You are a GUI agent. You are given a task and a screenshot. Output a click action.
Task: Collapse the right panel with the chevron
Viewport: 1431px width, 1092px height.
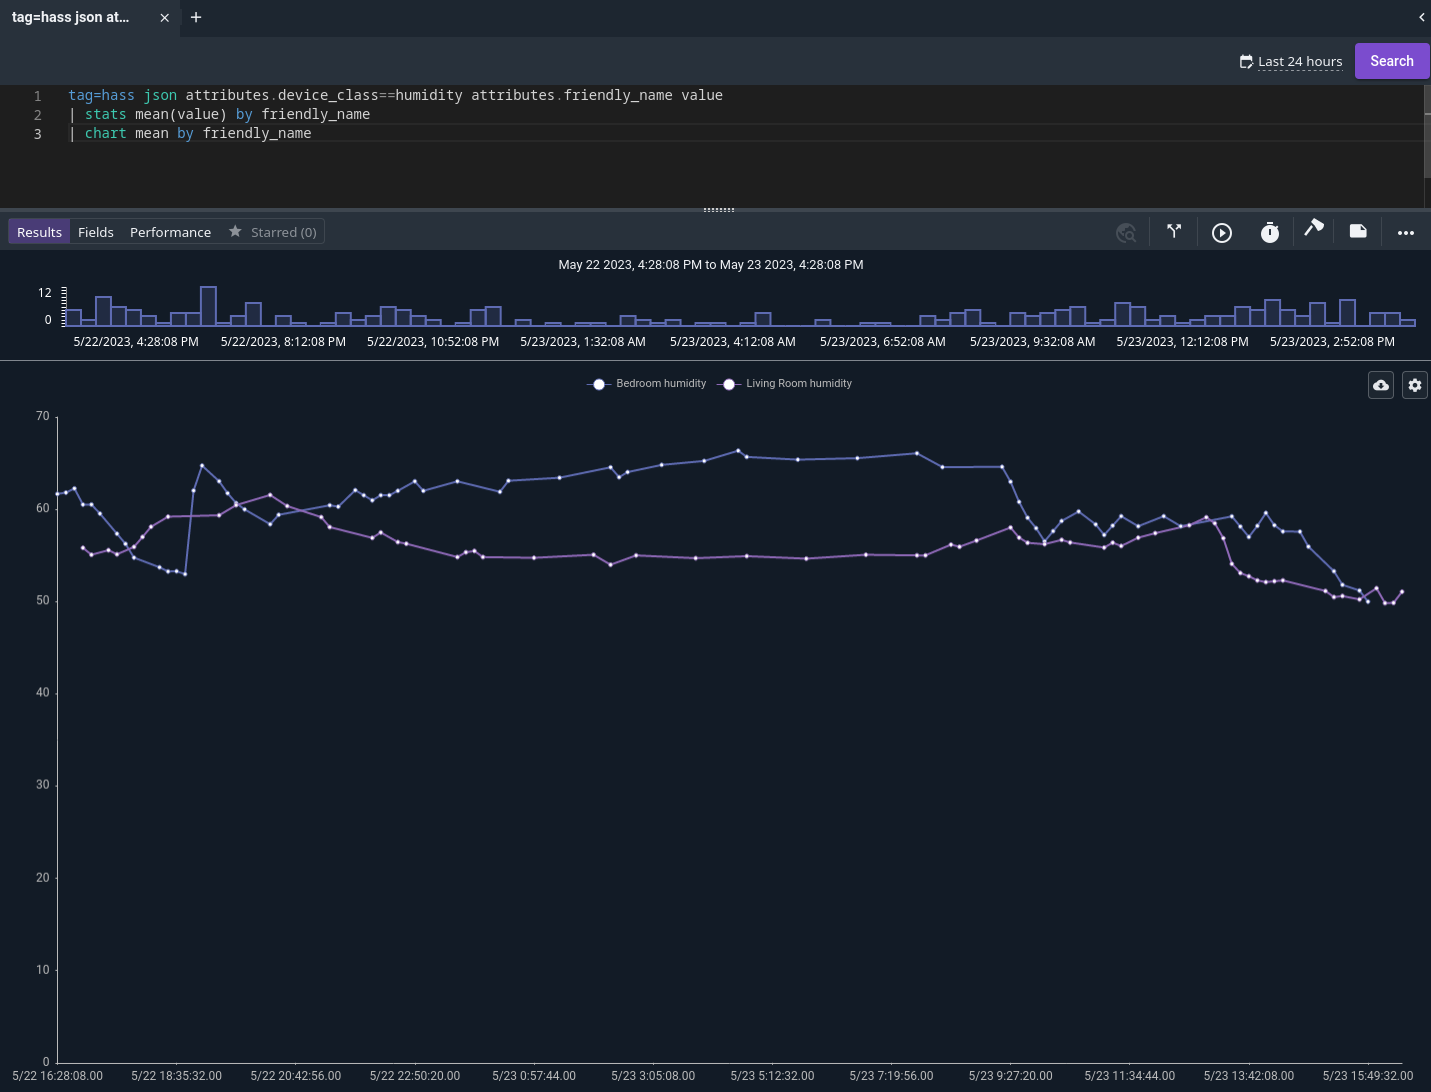tap(1421, 17)
